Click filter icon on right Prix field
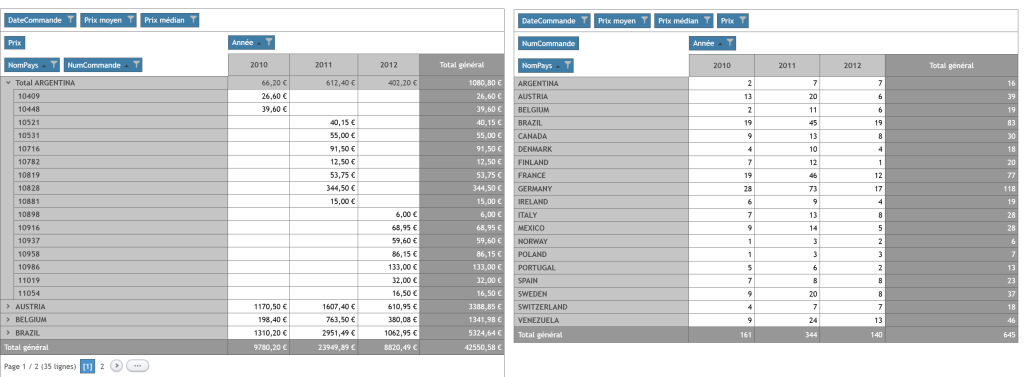Viewport: 1024px width, 377px height. tap(743, 21)
